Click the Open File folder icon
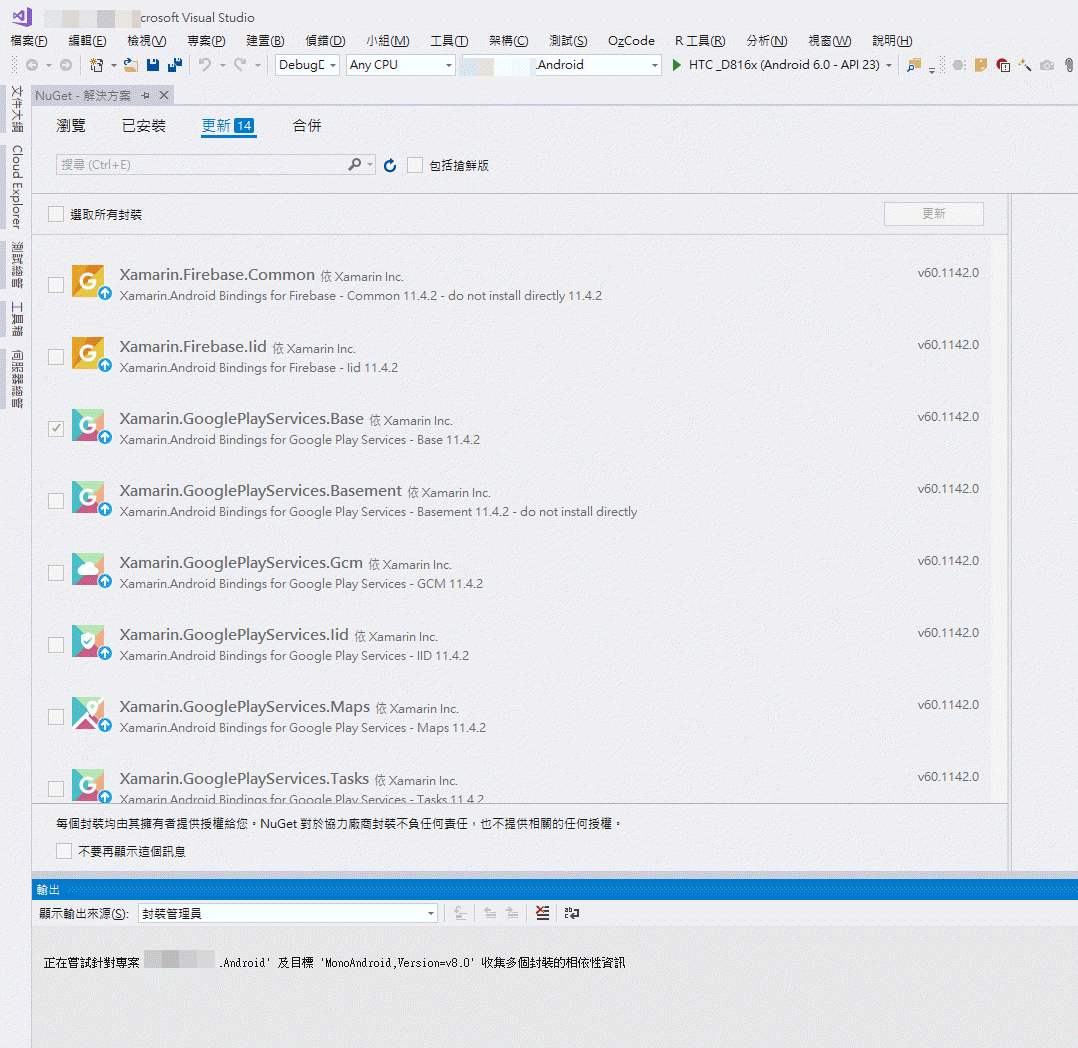This screenshot has height=1048, width=1078. pos(131,65)
